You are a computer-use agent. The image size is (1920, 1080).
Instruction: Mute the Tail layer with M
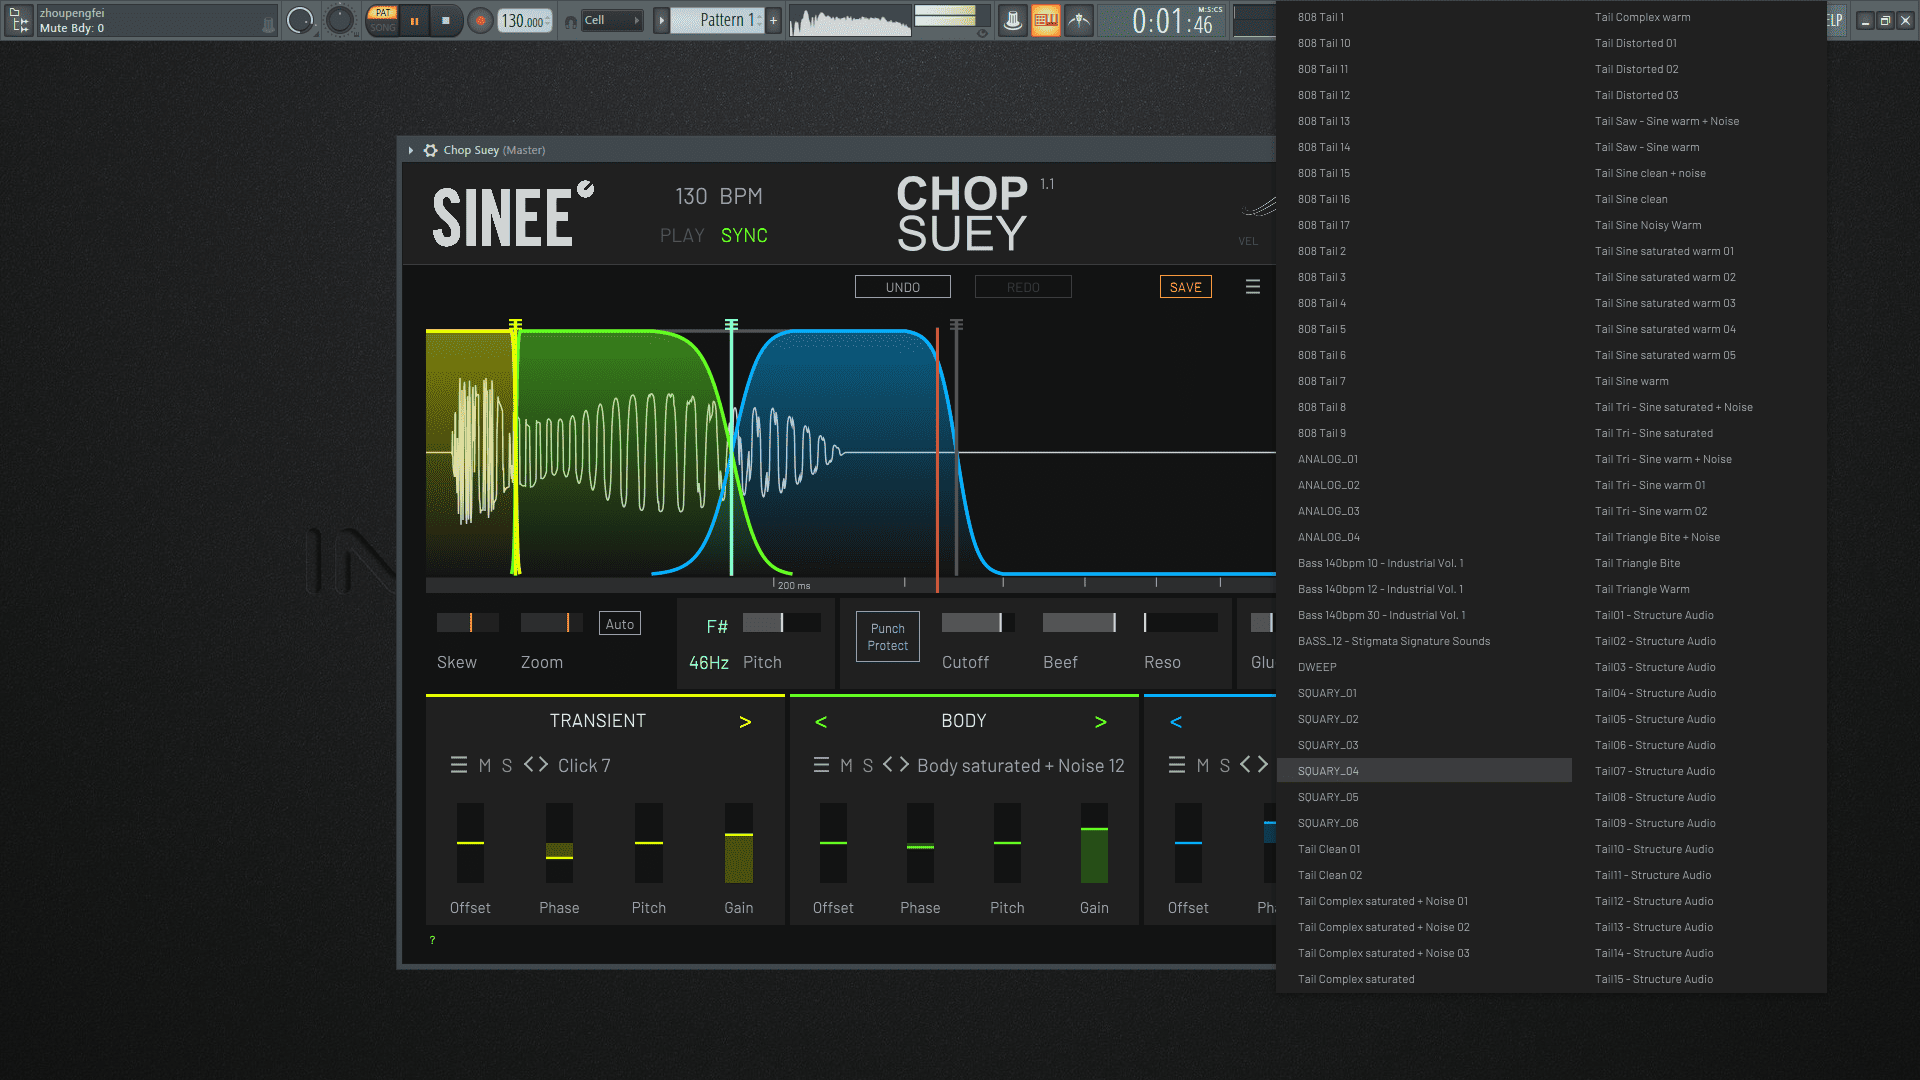coord(1202,765)
